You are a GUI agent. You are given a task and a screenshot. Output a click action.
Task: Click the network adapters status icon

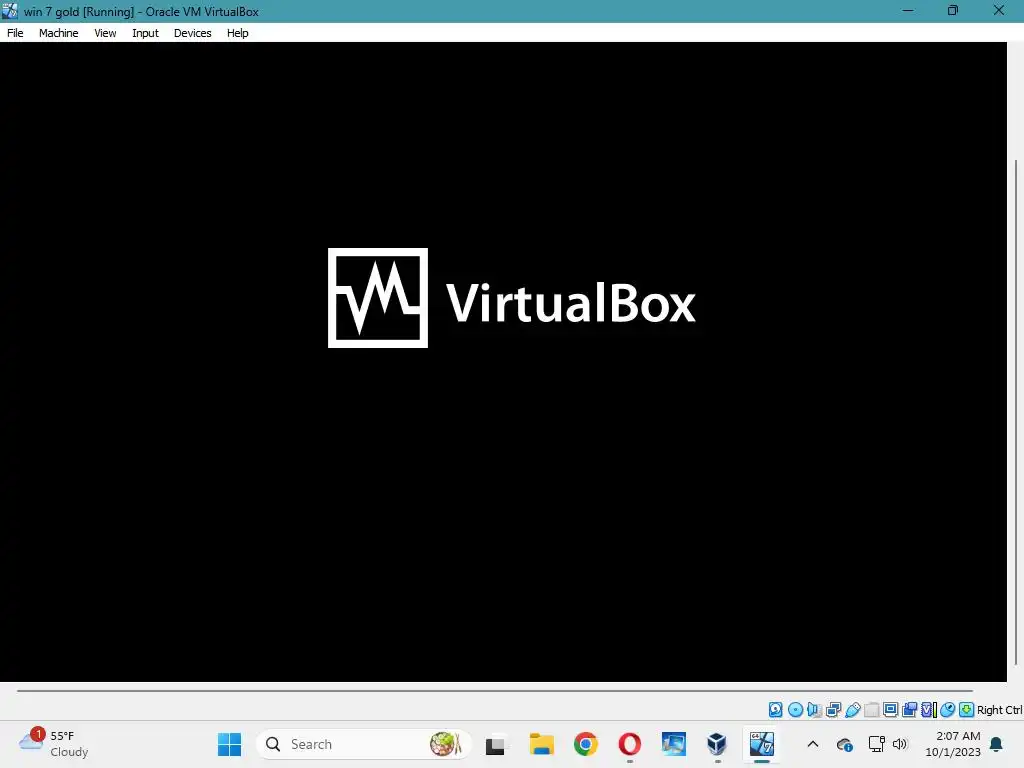pyautogui.click(x=833, y=710)
